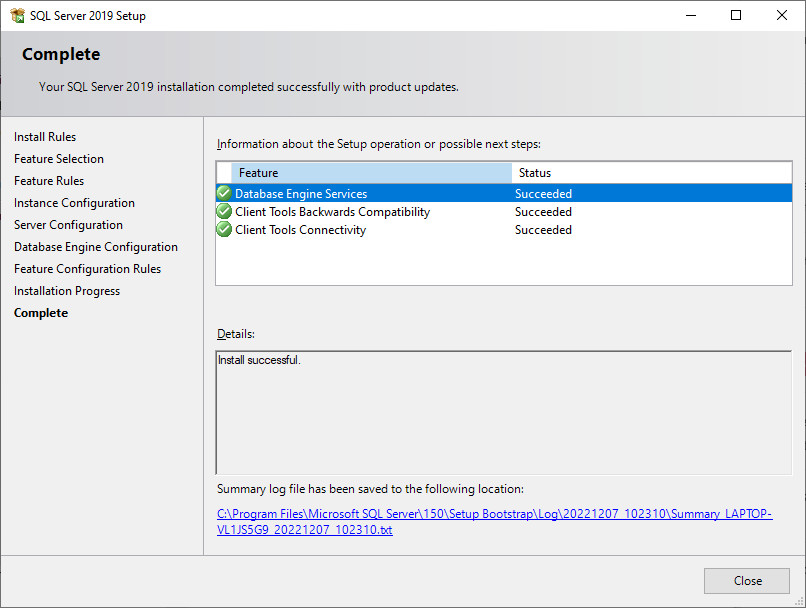Maximize the SQL Server 2019 Setup window
The width and height of the screenshot is (806, 608).
point(736,15)
